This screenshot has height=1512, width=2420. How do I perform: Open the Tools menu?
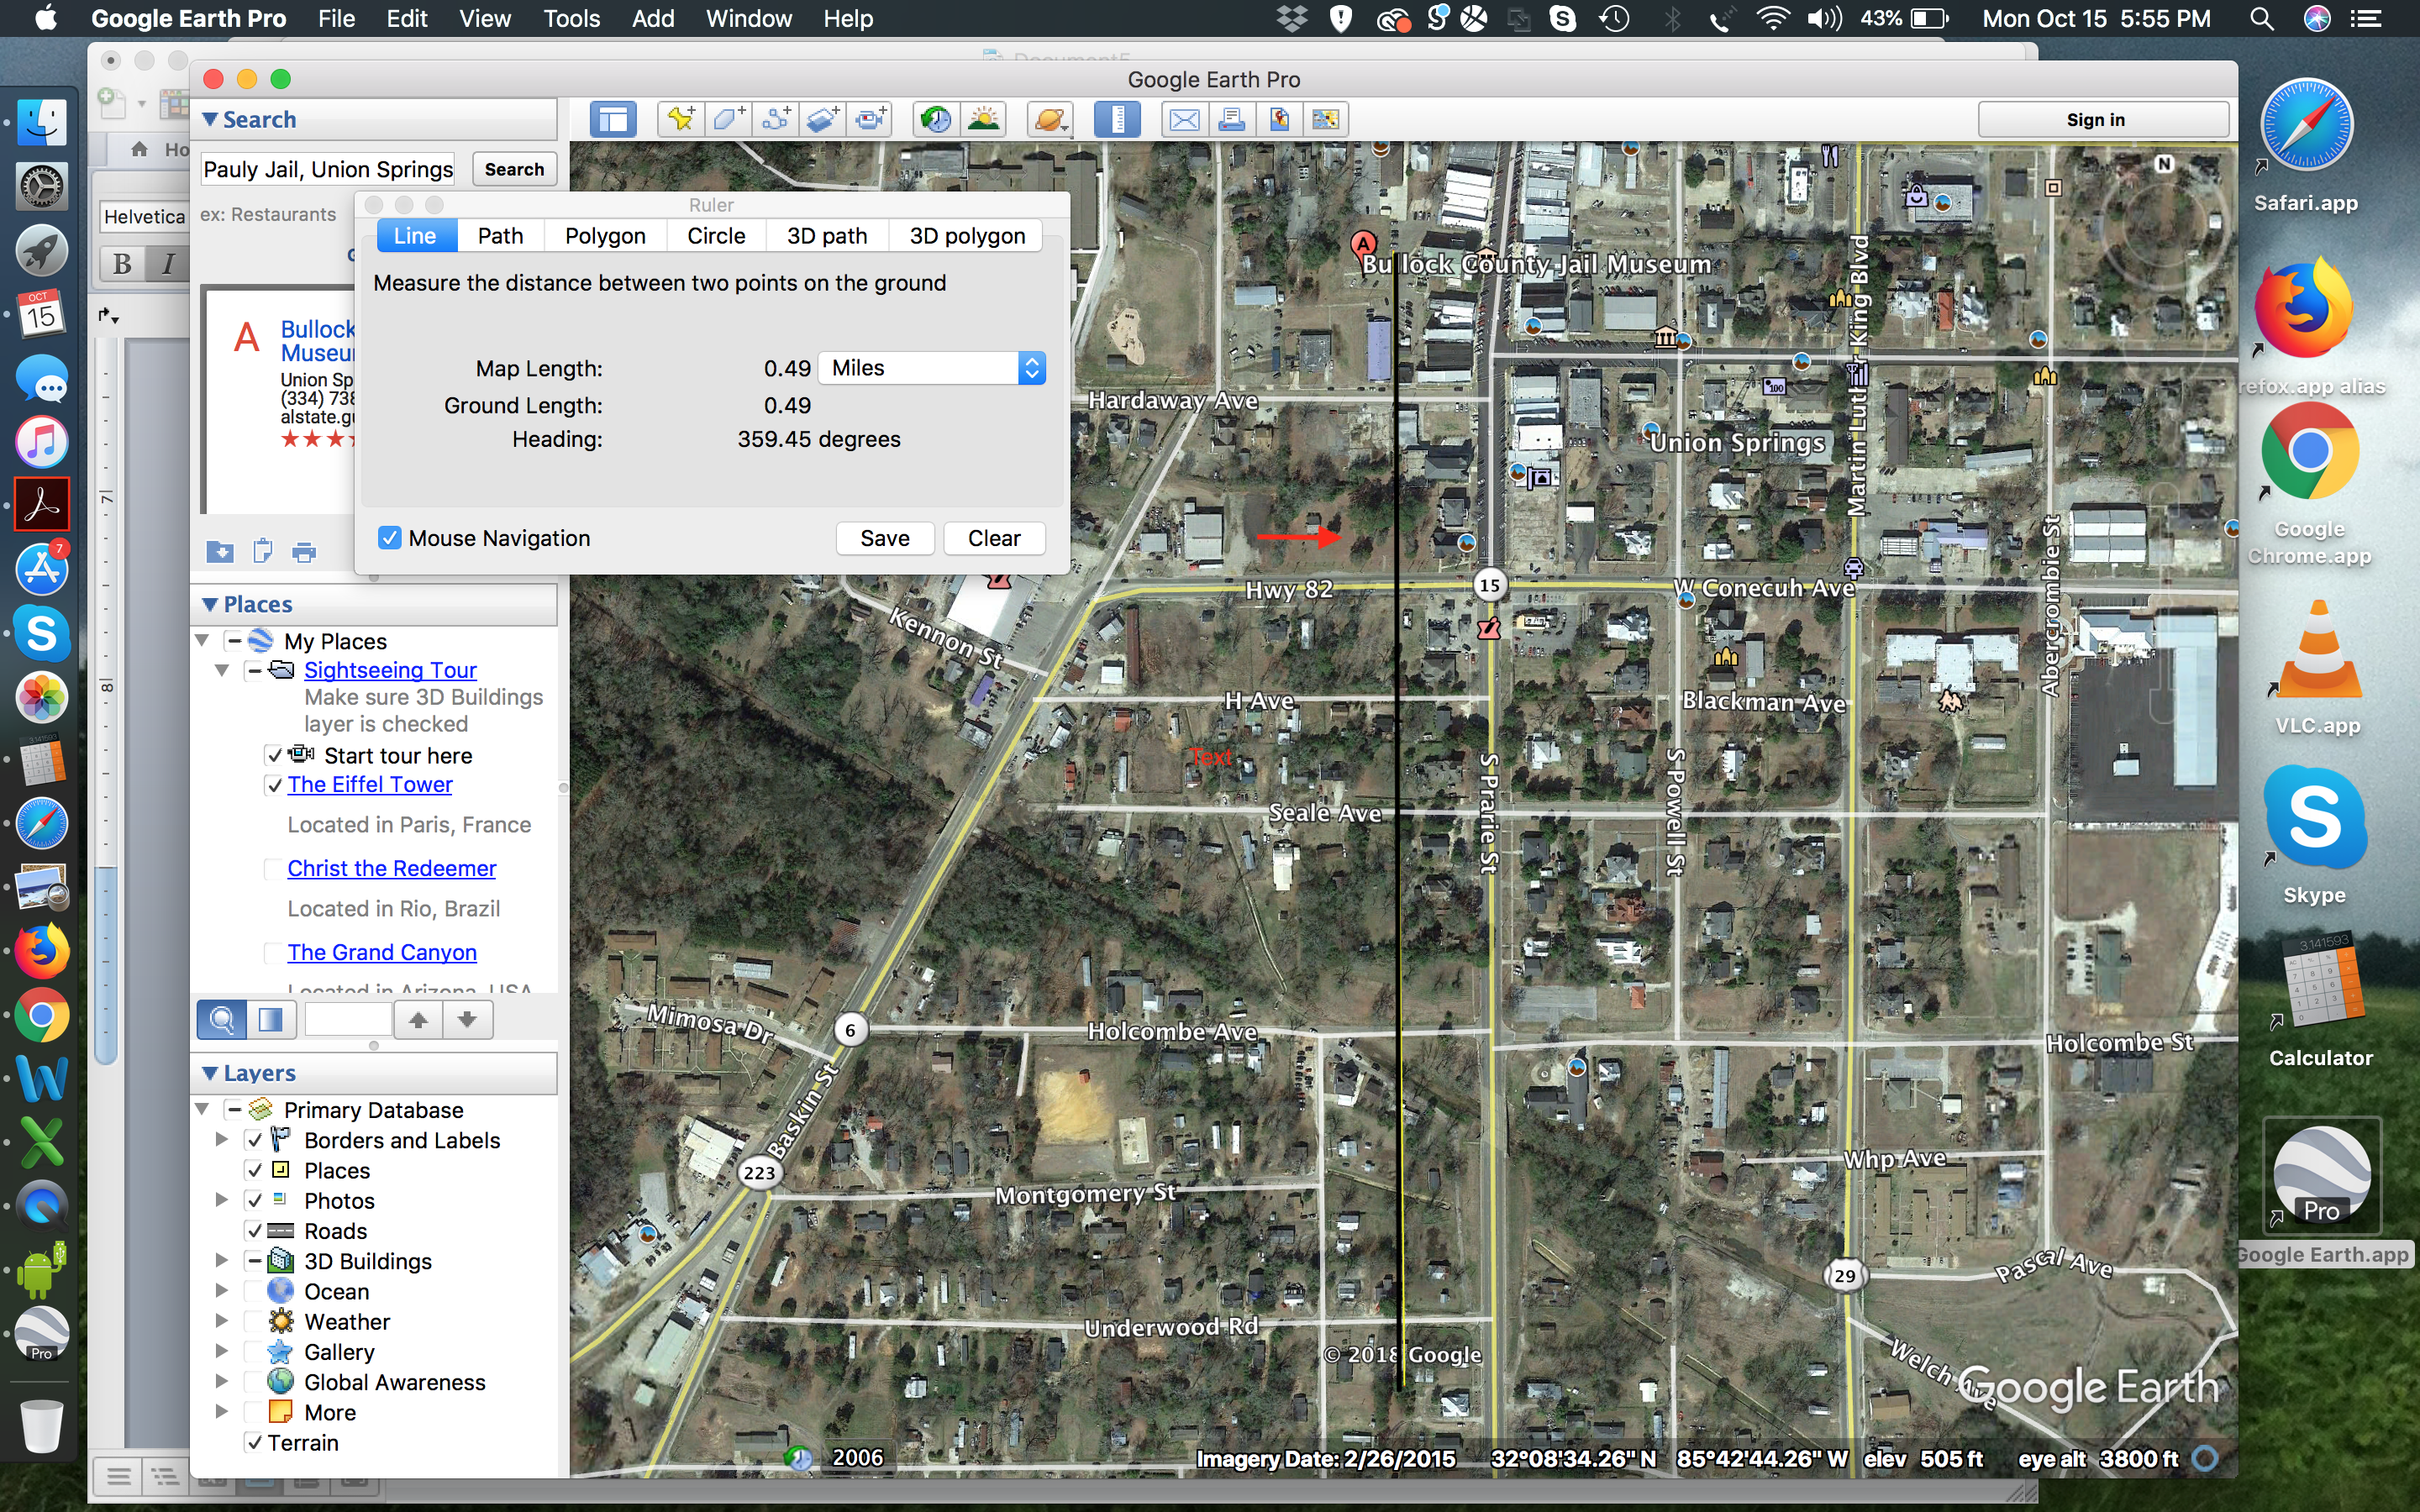pos(571,18)
